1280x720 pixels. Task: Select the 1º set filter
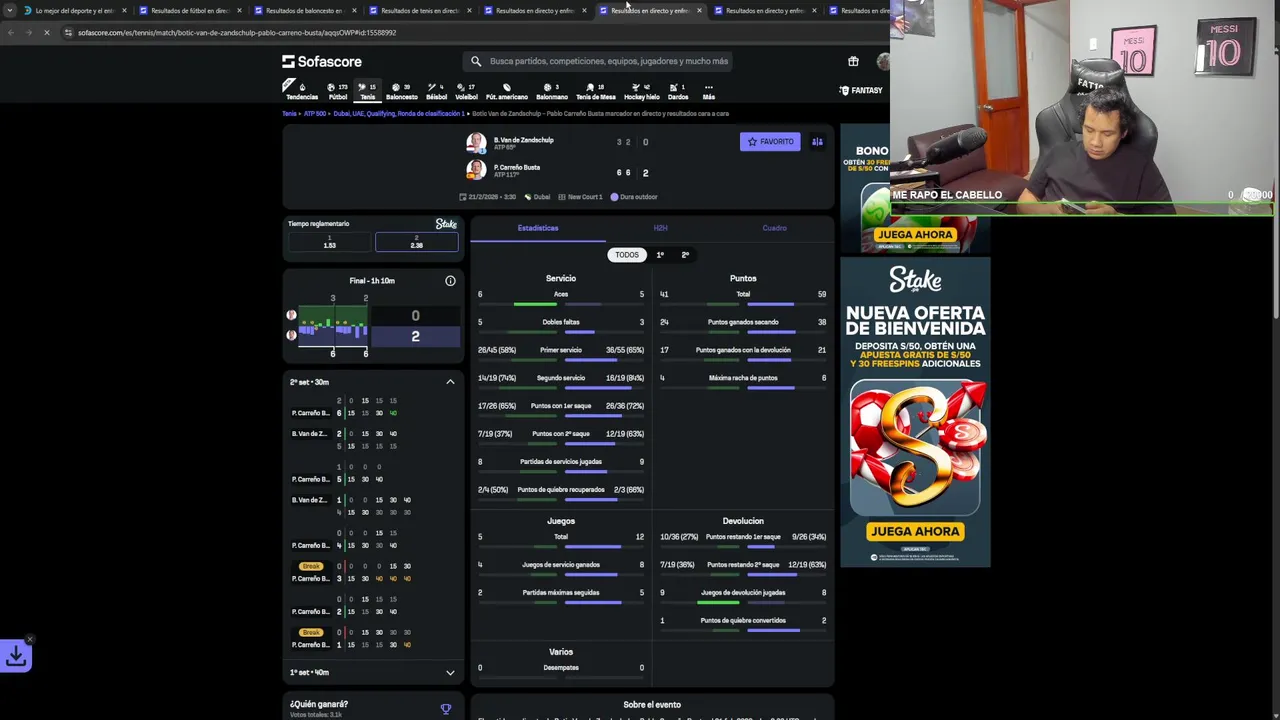(660, 255)
